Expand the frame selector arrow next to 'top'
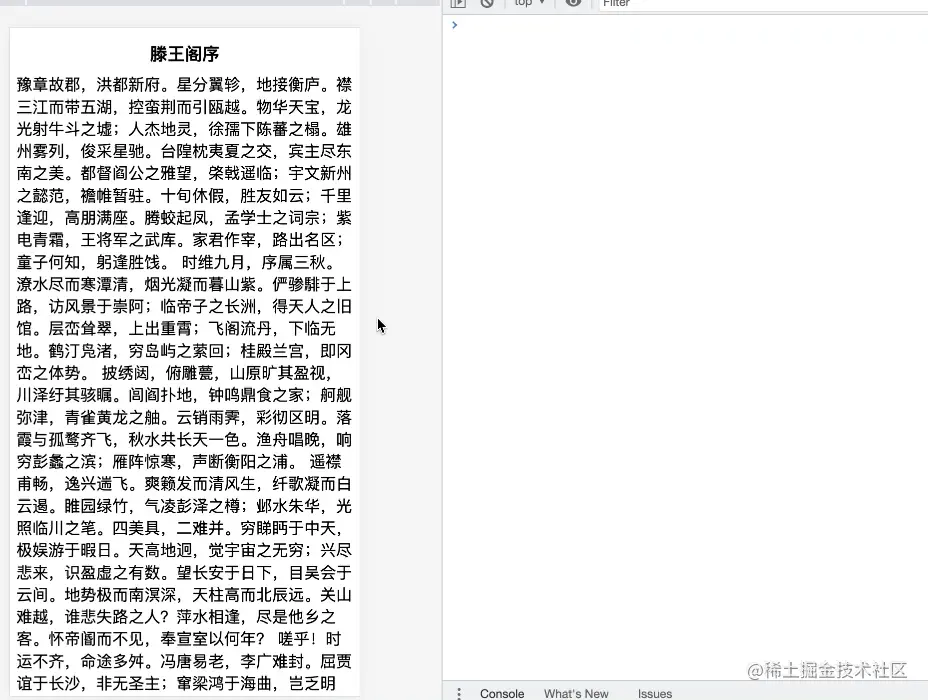Image resolution: width=928 pixels, height=700 pixels. point(543,5)
